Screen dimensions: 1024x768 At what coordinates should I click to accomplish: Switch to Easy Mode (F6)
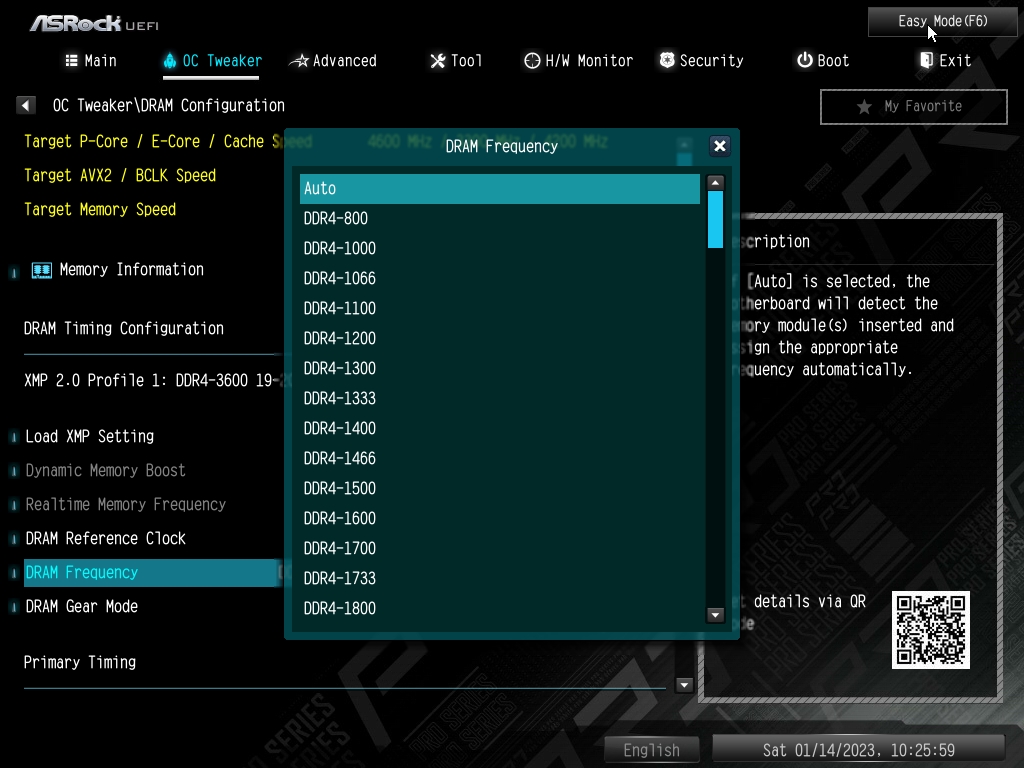pos(942,22)
